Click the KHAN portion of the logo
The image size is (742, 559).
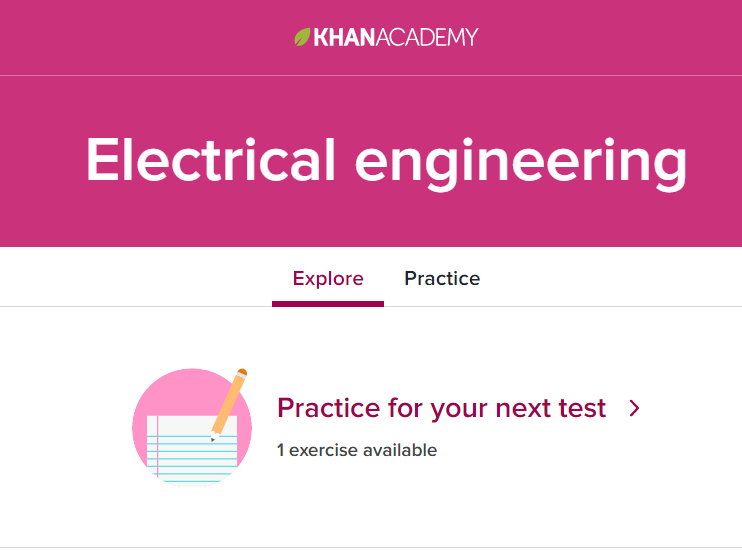point(344,37)
